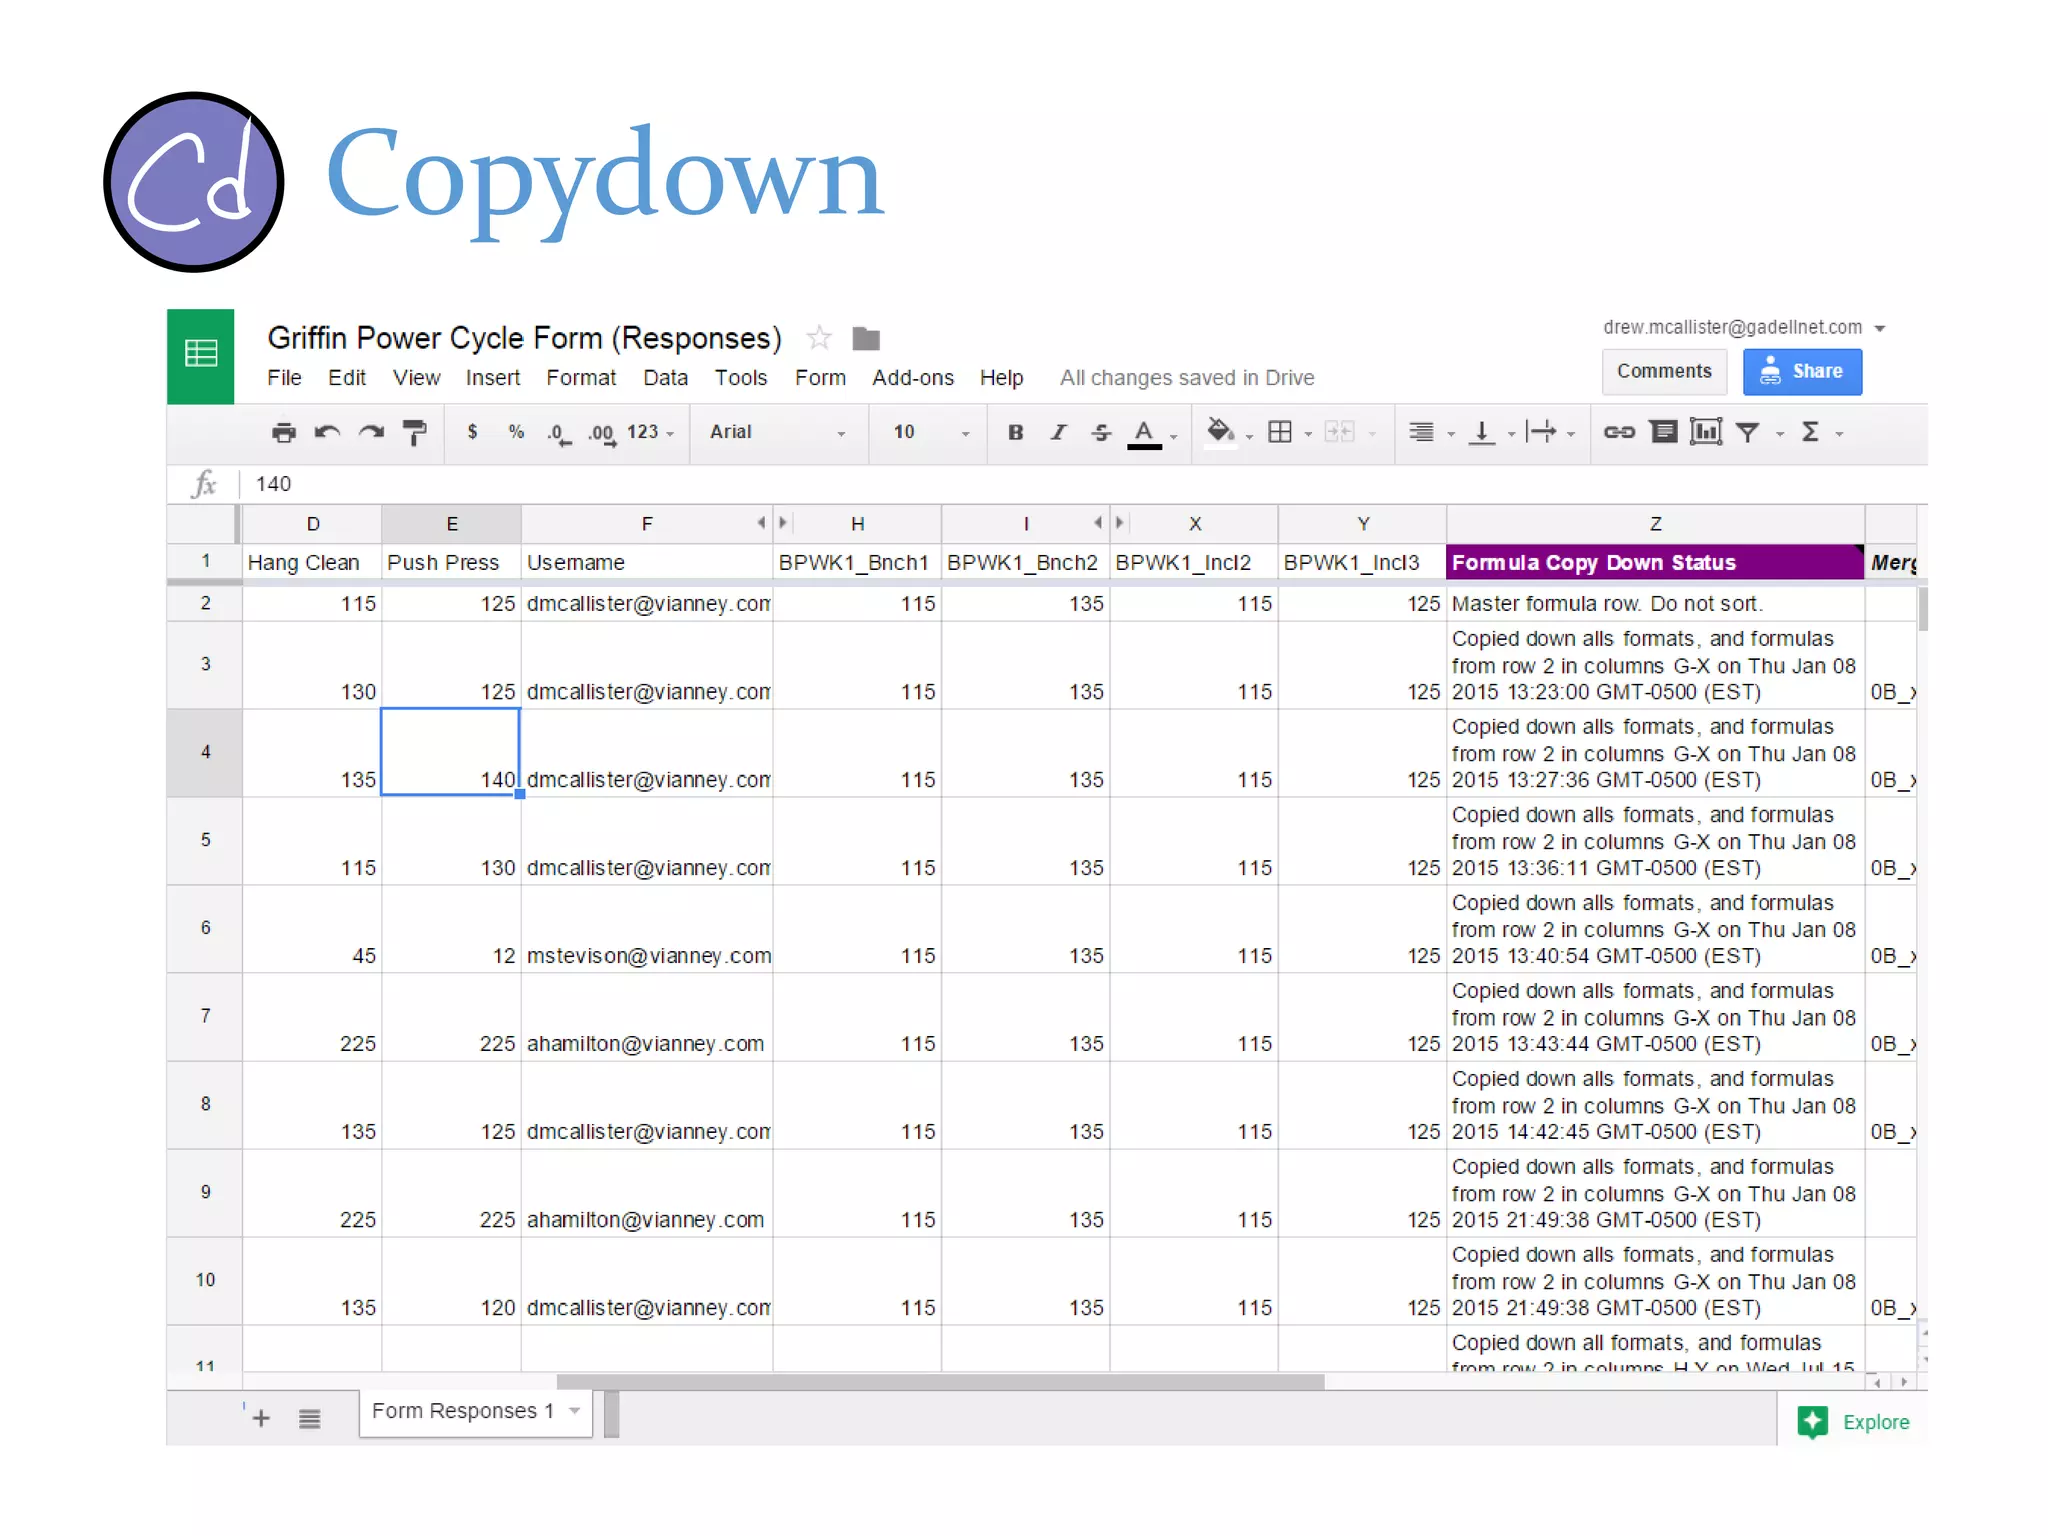Expand the account email dropdown
The image size is (2048, 1536).
(1880, 329)
